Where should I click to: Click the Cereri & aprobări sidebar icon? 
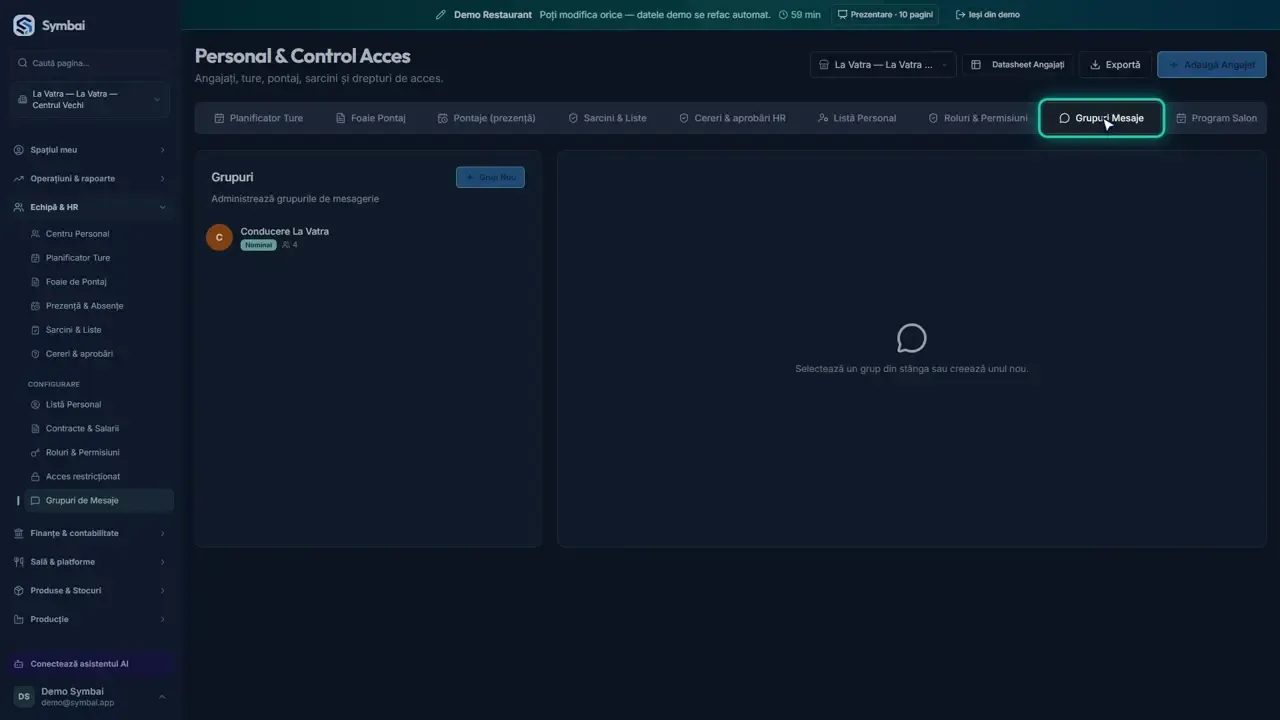point(36,354)
